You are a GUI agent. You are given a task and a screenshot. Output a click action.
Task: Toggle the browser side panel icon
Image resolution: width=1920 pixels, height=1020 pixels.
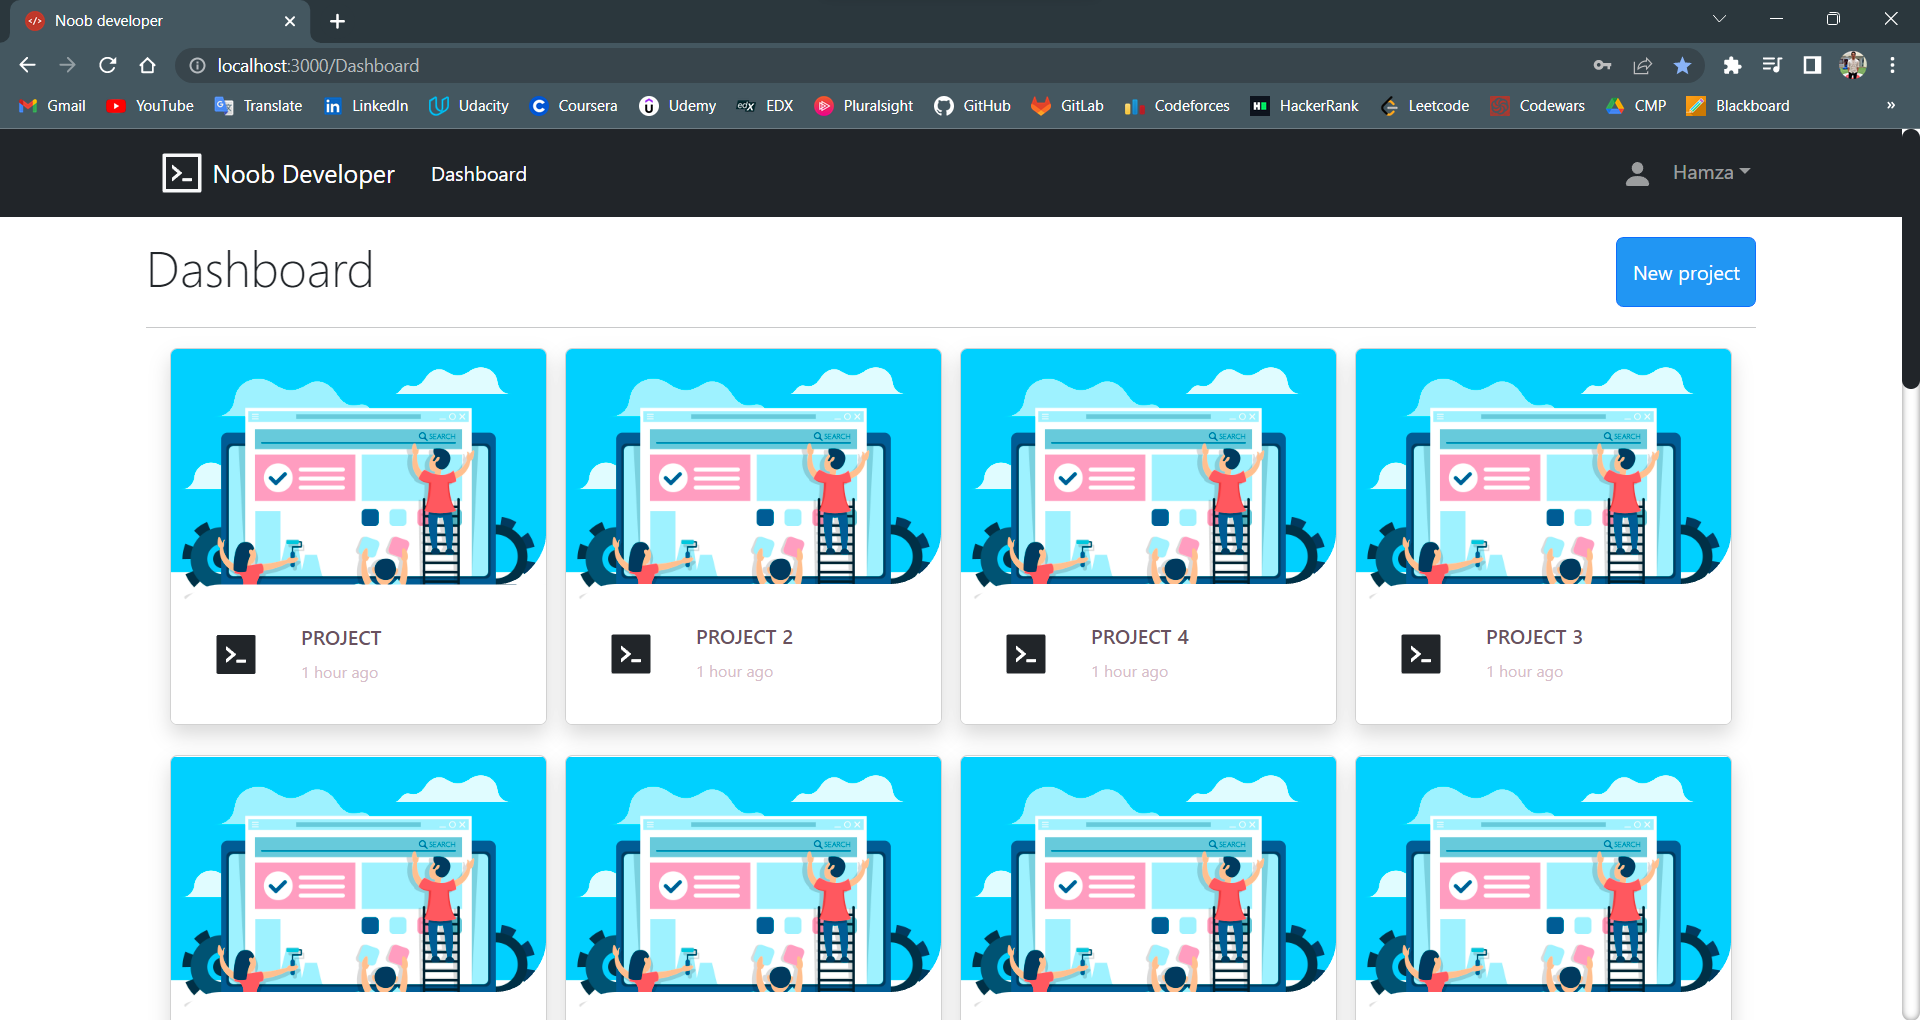(1812, 65)
